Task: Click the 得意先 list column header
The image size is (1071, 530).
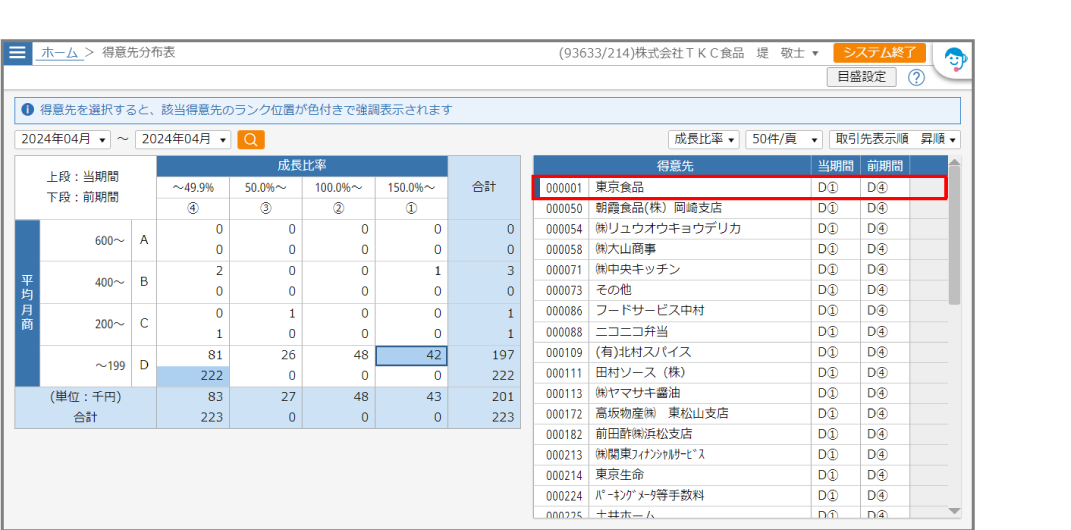Action: [673, 165]
